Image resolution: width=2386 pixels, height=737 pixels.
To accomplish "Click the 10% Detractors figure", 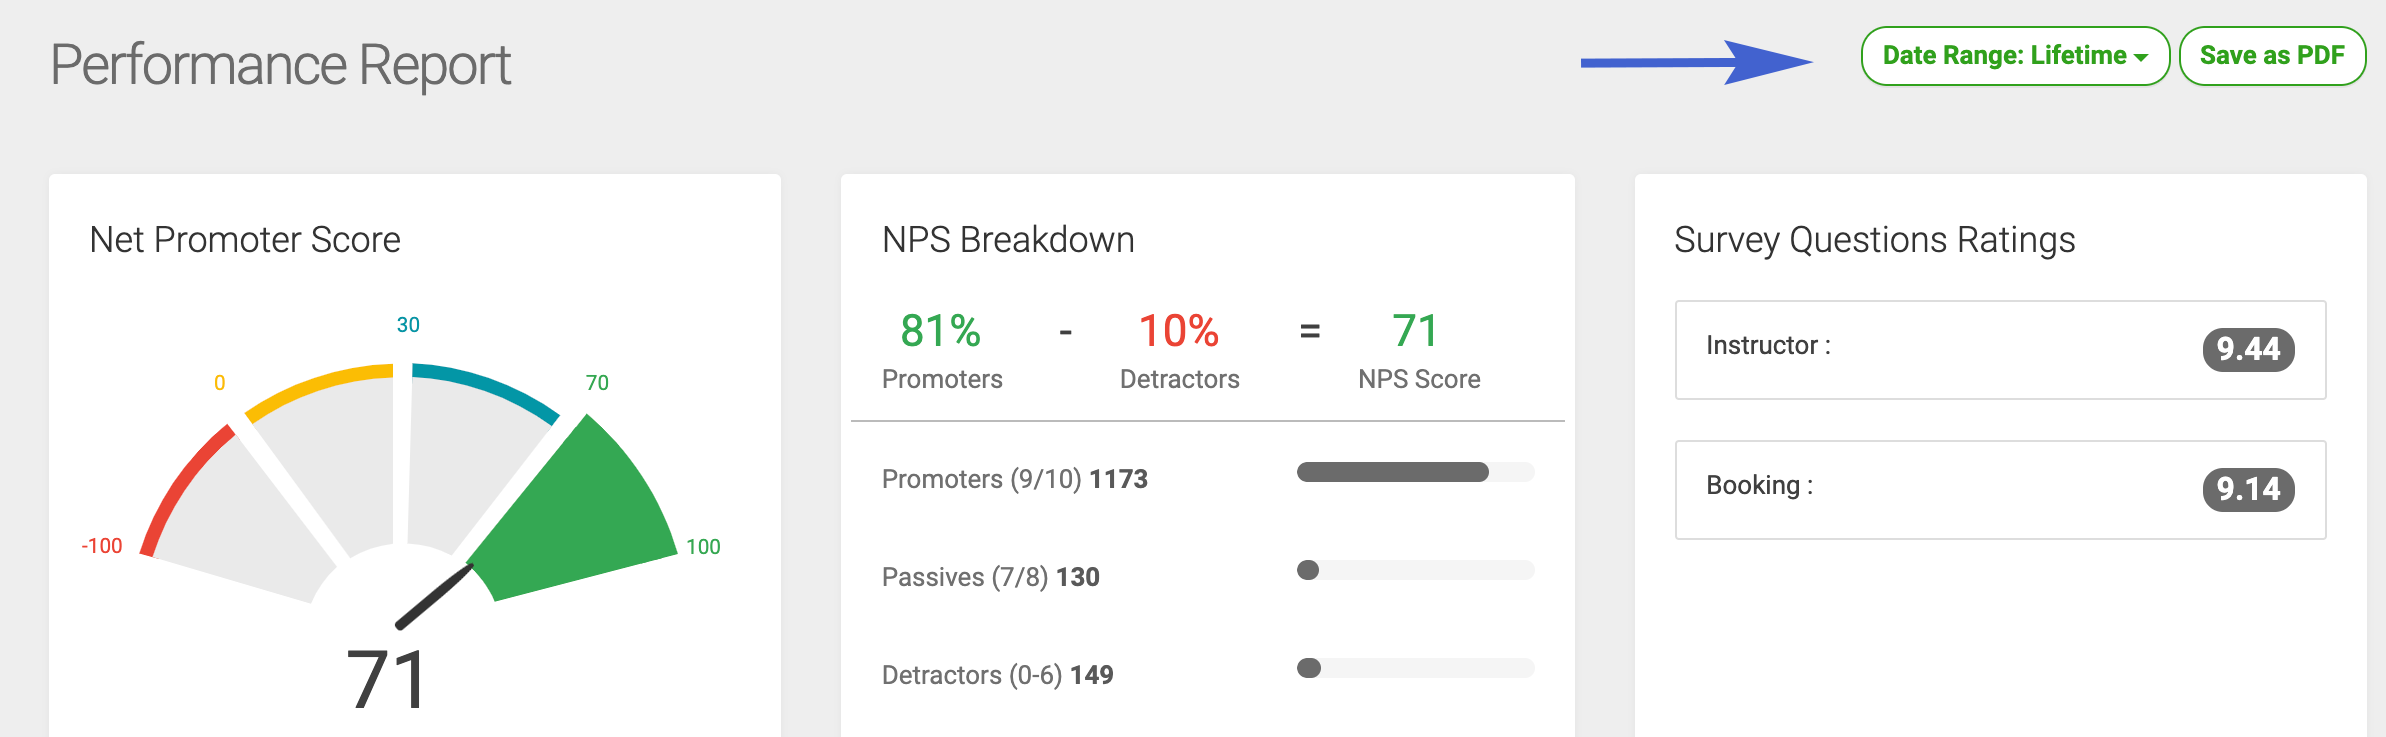I will [1179, 331].
